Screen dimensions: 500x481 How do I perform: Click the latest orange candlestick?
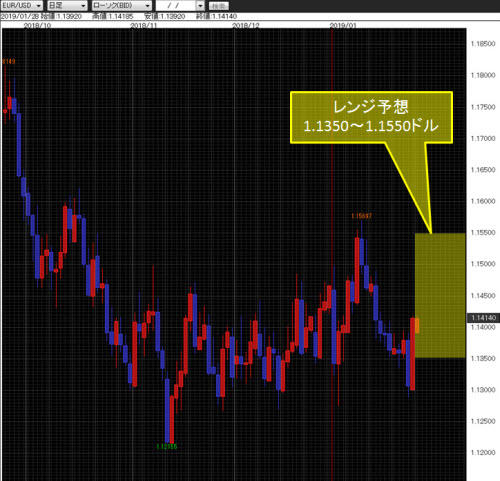tap(417, 326)
